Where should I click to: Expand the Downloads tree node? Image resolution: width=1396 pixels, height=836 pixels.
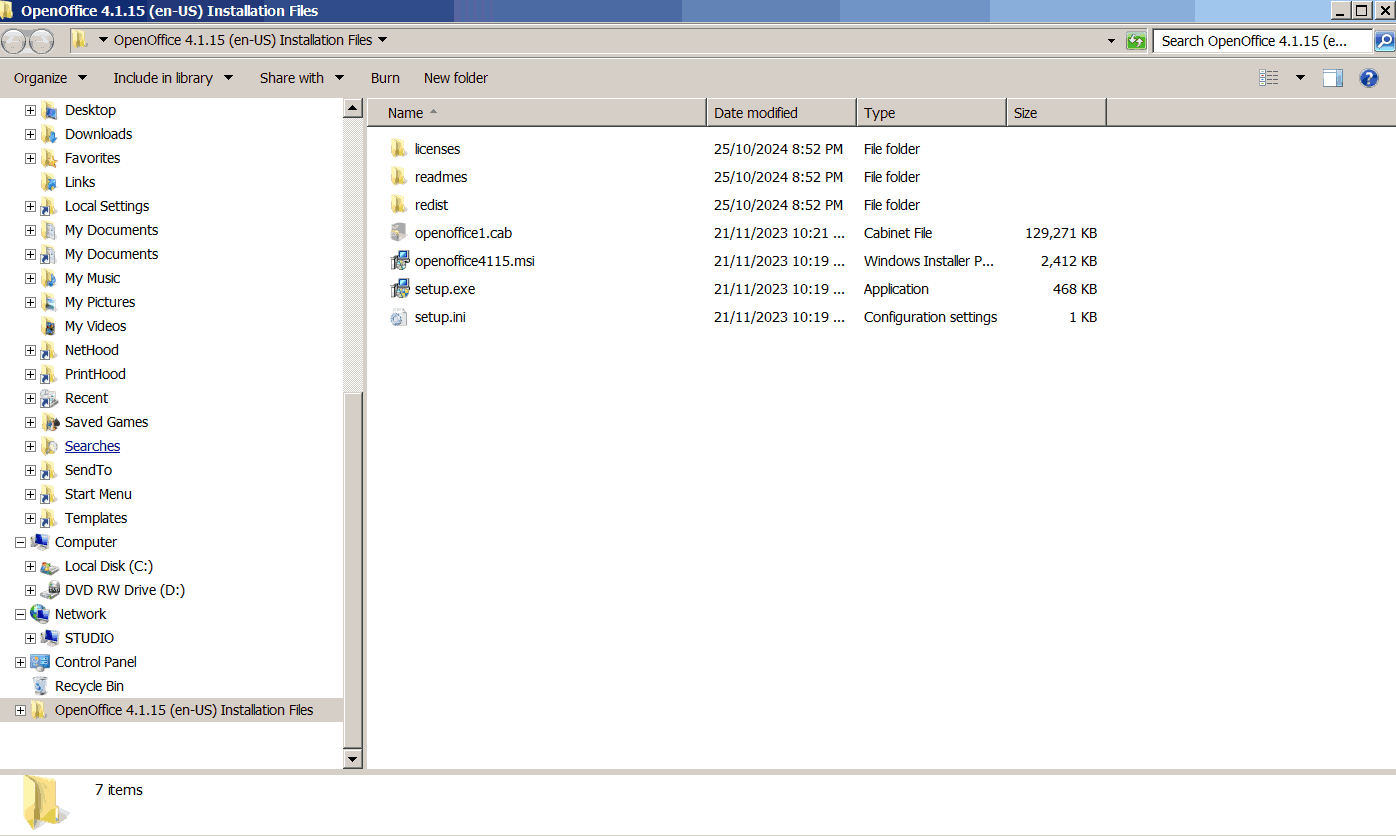[30, 134]
